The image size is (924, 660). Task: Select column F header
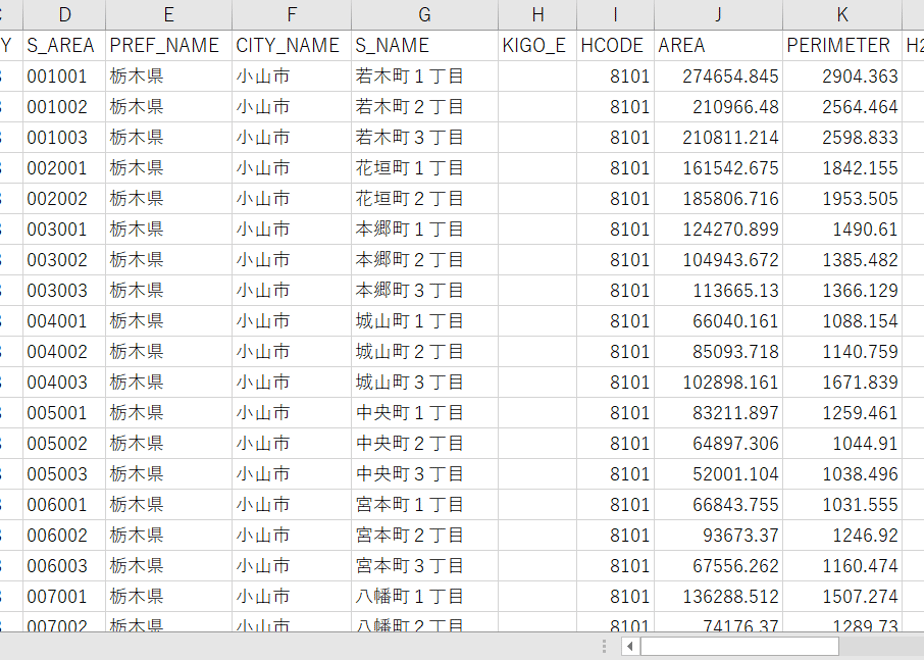coord(292,15)
